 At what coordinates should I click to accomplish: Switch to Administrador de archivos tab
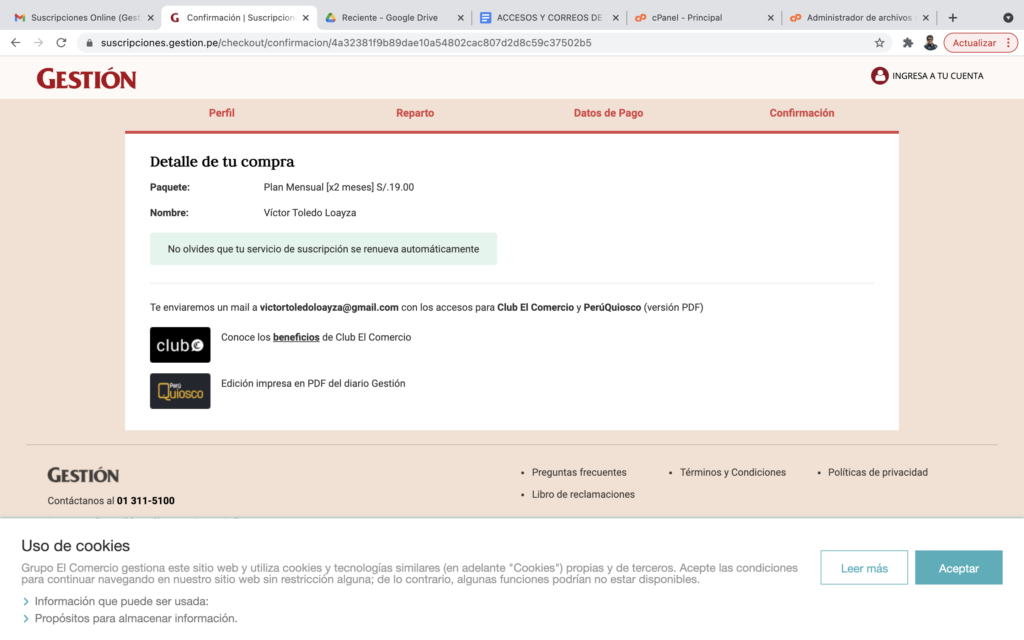861,18
